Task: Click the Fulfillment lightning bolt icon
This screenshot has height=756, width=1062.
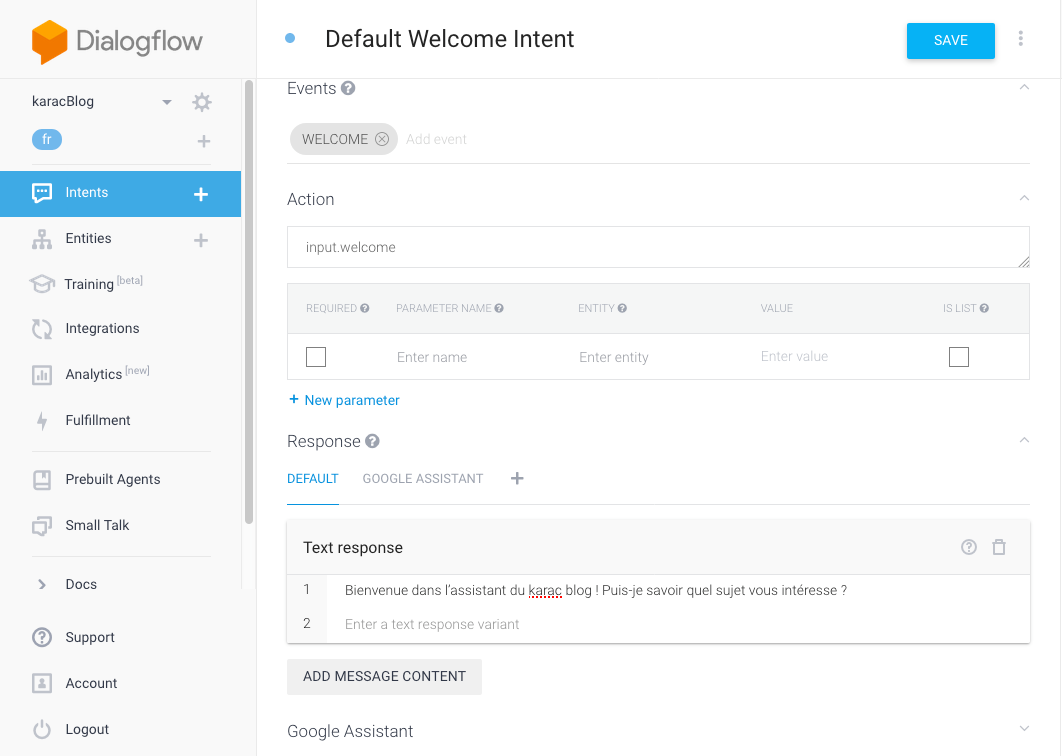Action: 42,421
